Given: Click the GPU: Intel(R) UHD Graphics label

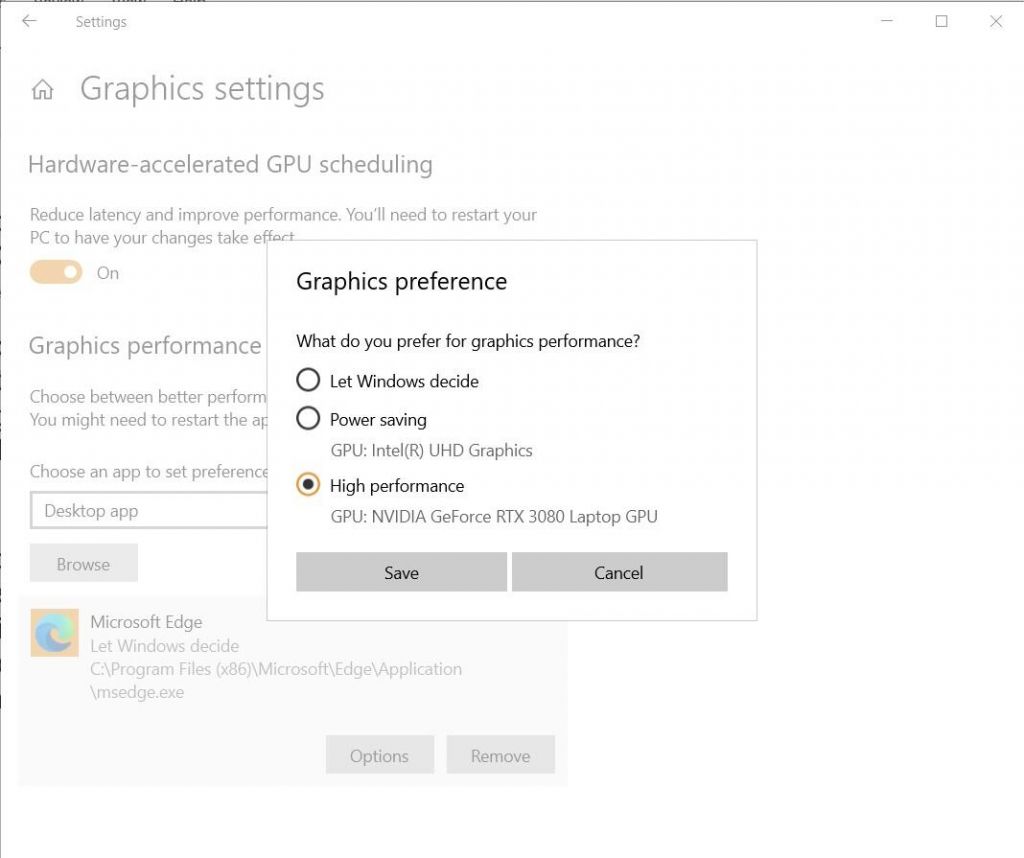Looking at the screenshot, I should point(432,450).
